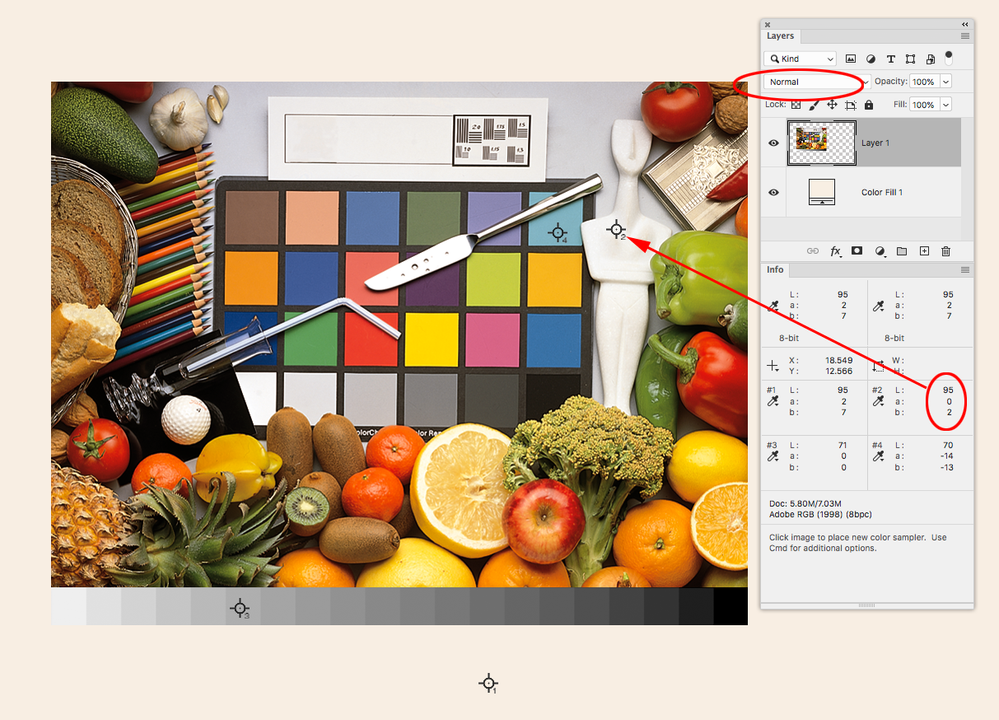Add a layer style (fx)
The image size is (999, 720).
coord(835,251)
